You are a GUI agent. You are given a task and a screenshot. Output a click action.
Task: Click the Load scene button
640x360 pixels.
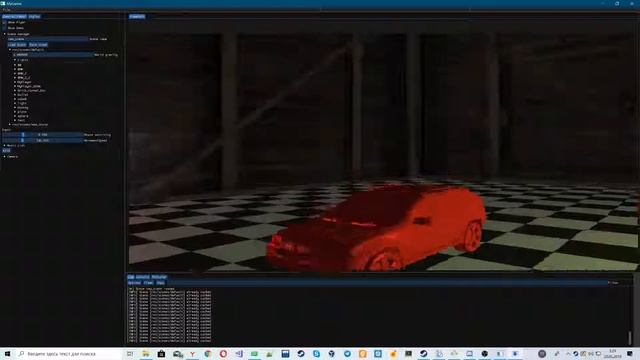click(17, 44)
